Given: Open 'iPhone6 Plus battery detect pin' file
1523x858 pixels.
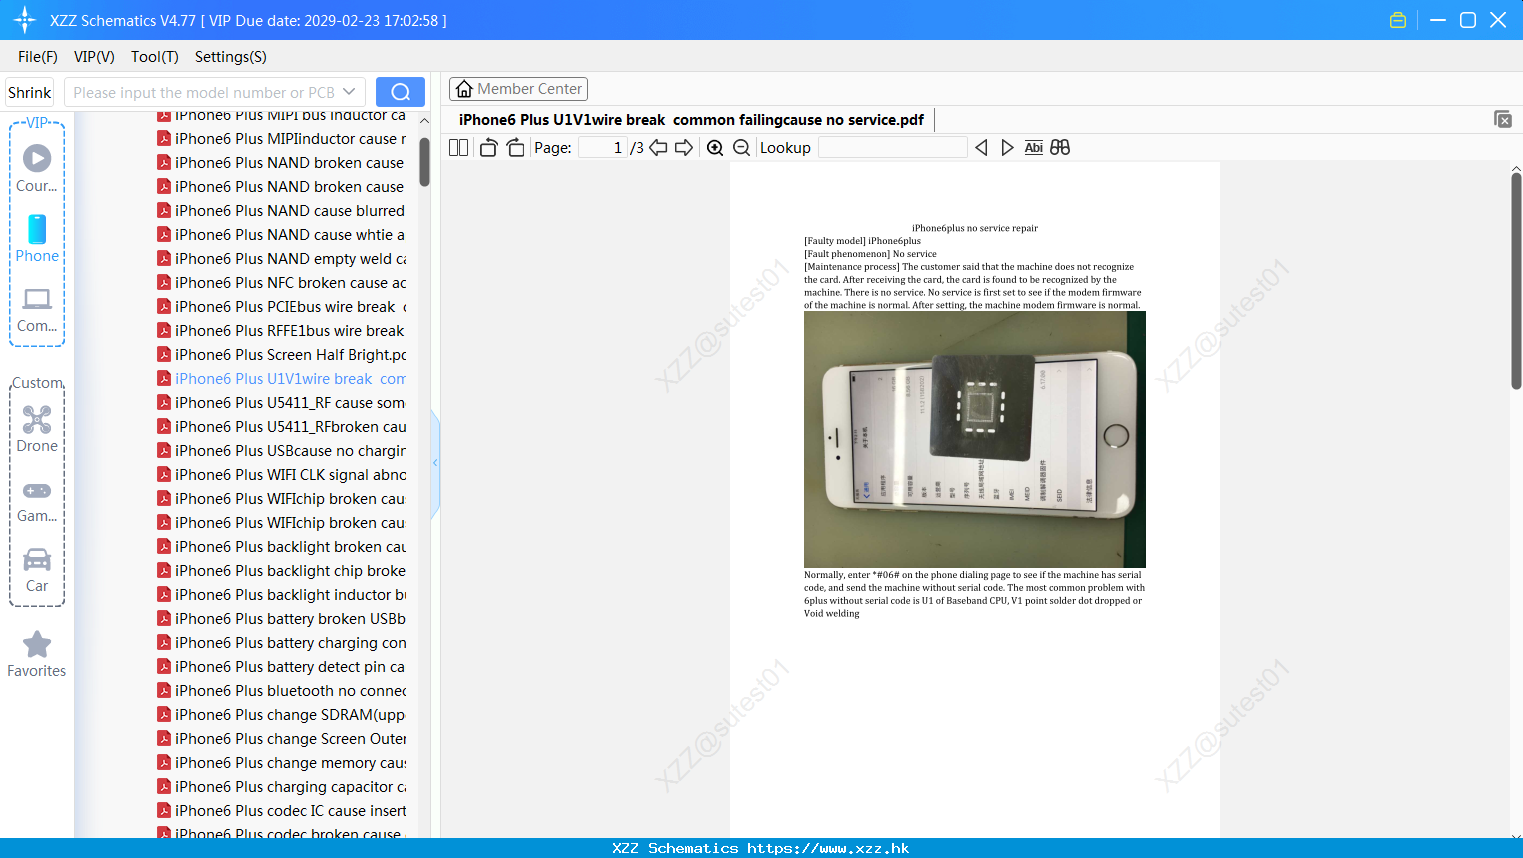Looking at the screenshot, I should pos(282,667).
